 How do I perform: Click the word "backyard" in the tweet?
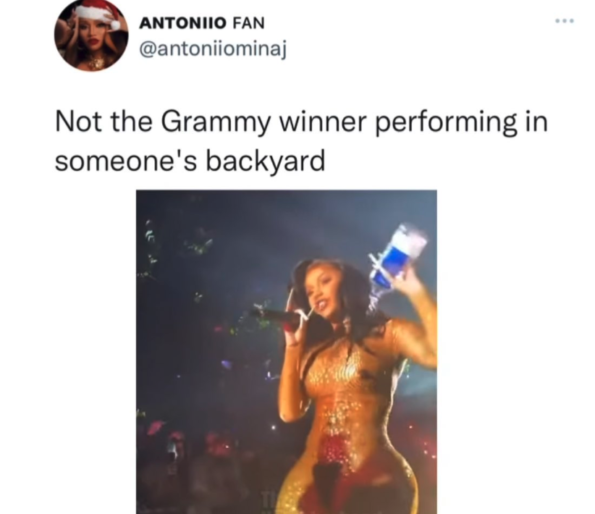coord(265,161)
